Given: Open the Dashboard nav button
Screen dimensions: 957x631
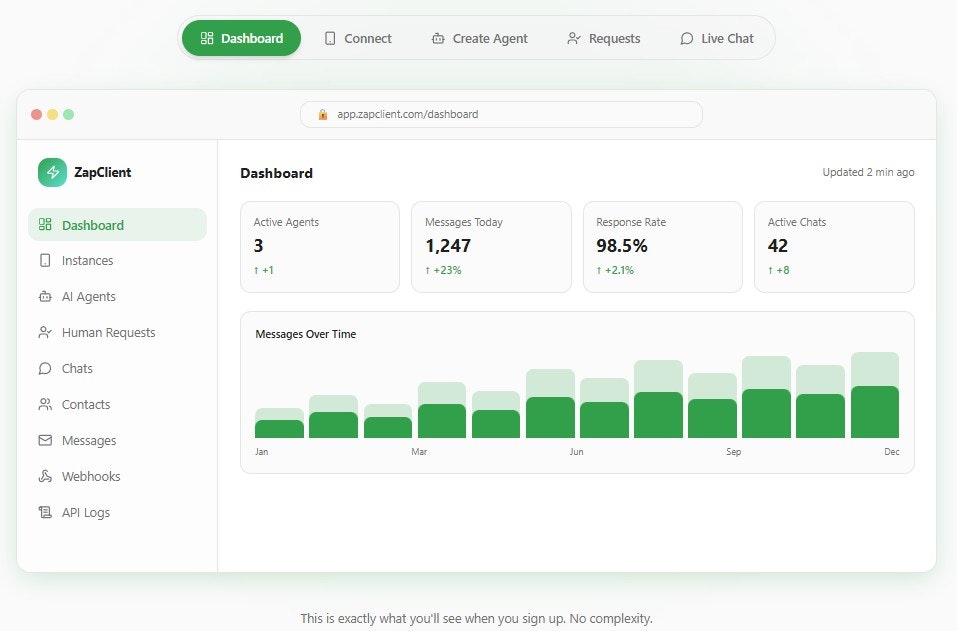Looking at the screenshot, I should pyautogui.click(x=240, y=38).
